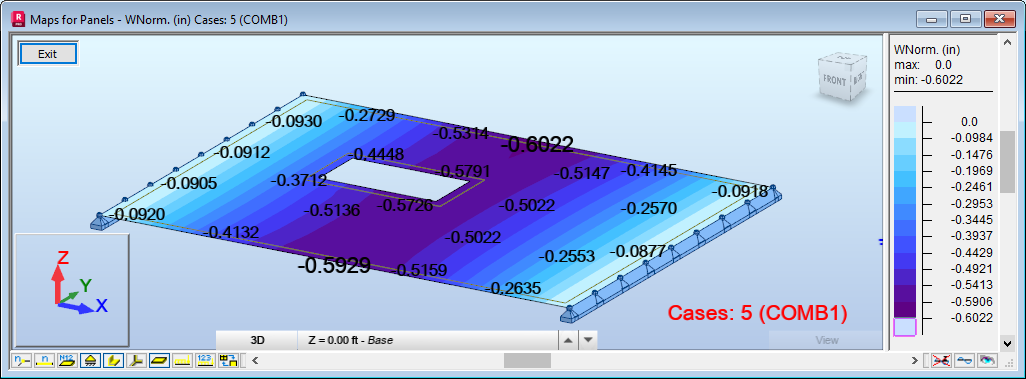Click the -0.5314 value label
This screenshot has height=379, width=1026.
(461, 134)
